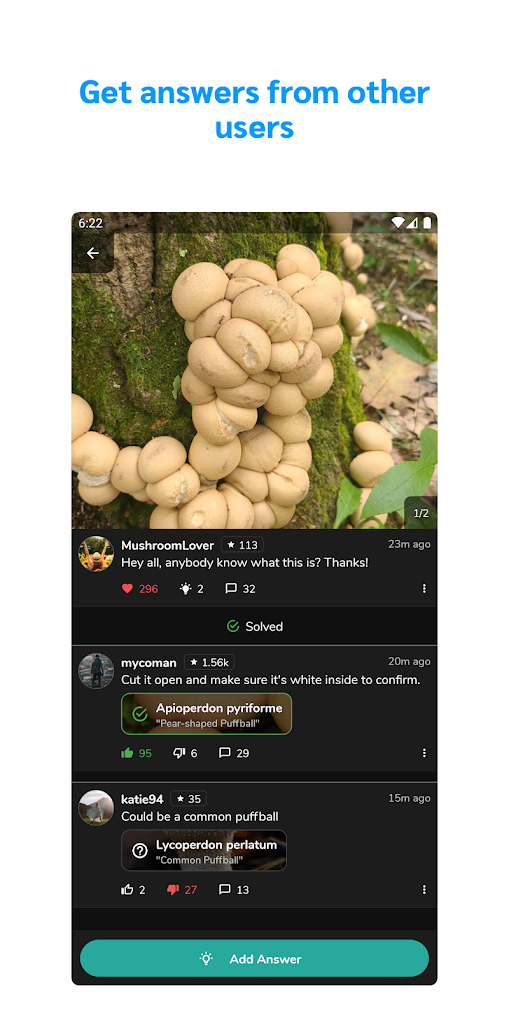Open the Lycoperdon perlatum species card
Screen dimensions: 509x1018
(x=204, y=850)
